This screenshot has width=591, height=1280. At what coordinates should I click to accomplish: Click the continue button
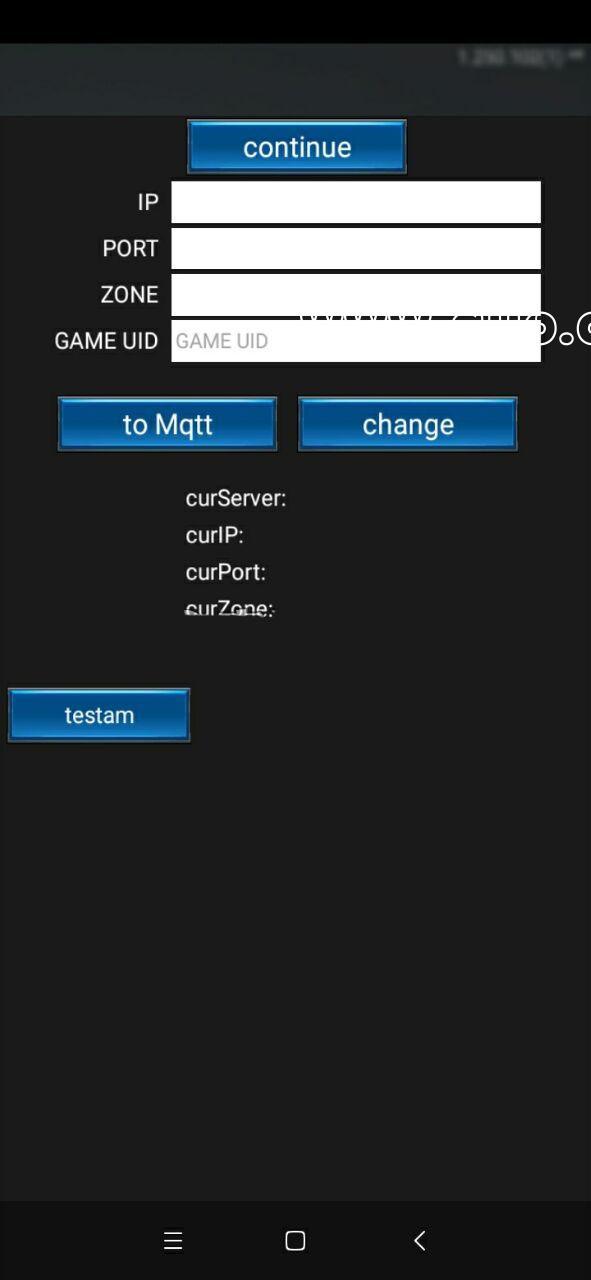[297, 147]
